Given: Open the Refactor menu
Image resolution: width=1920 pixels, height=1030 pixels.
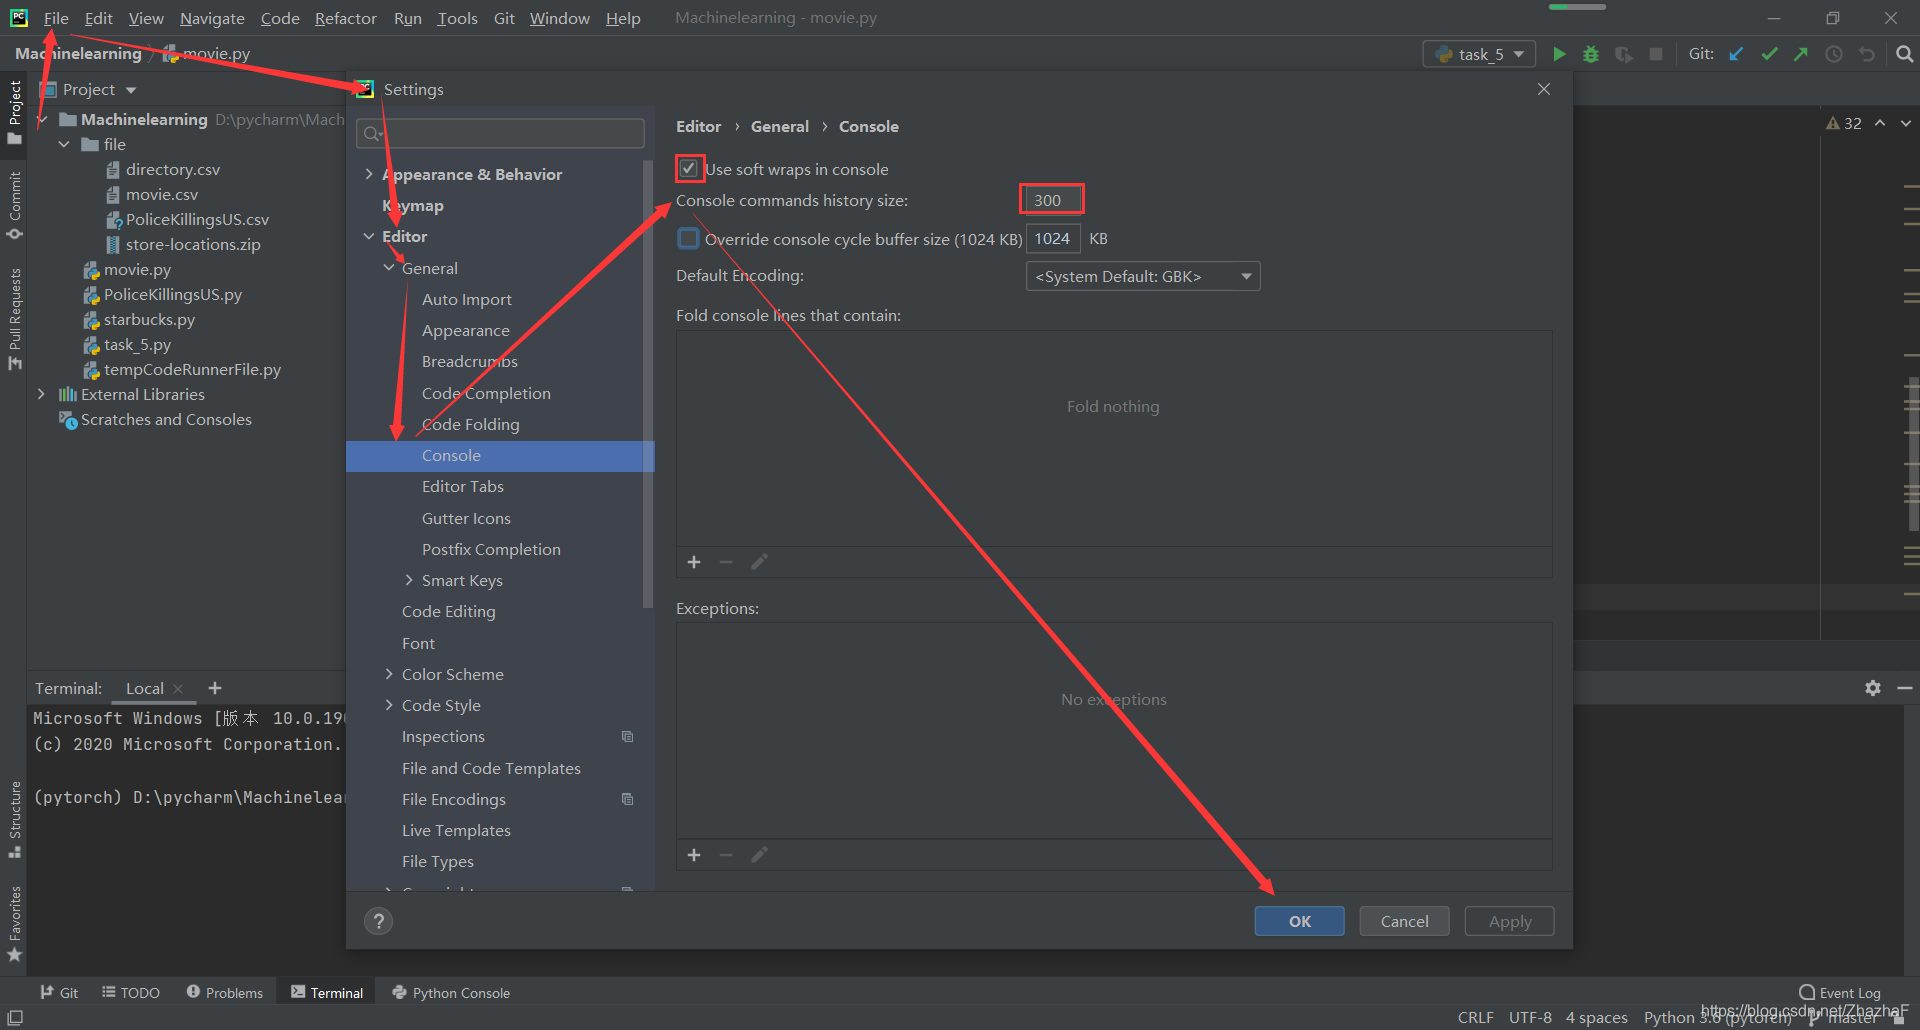Looking at the screenshot, I should (x=345, y=18).
